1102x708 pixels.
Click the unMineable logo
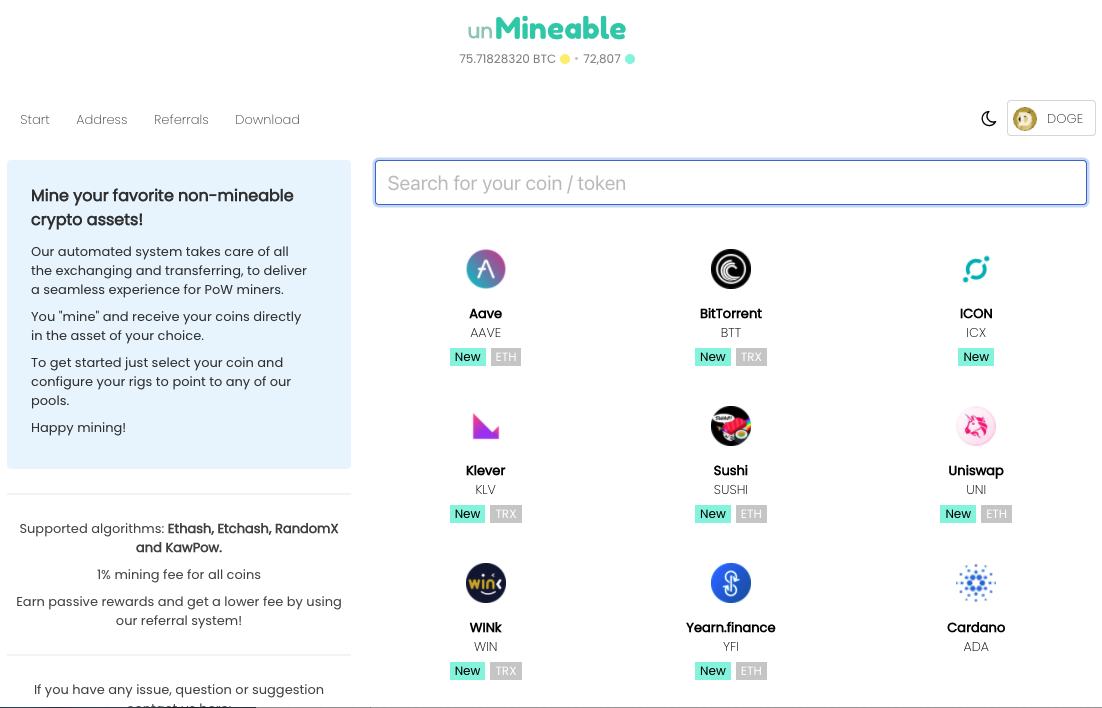(x=546, y=29)
